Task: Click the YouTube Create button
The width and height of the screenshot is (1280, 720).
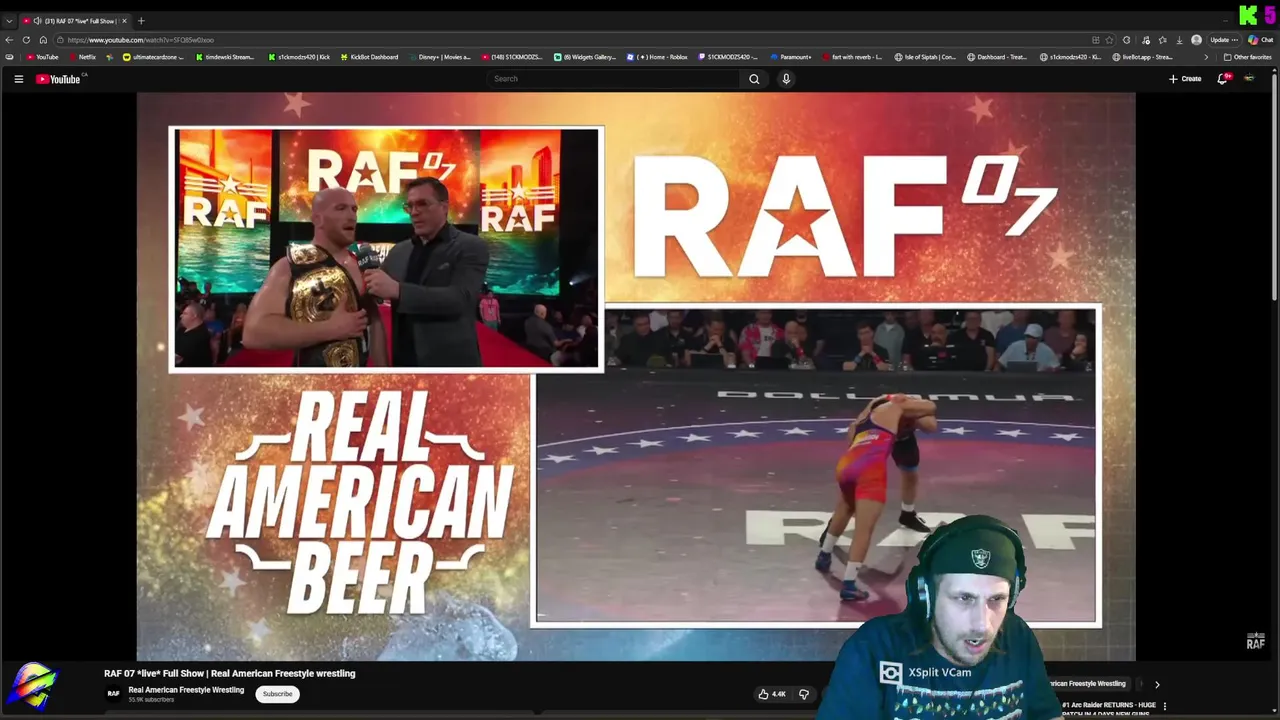Action: click(1185, 79)
